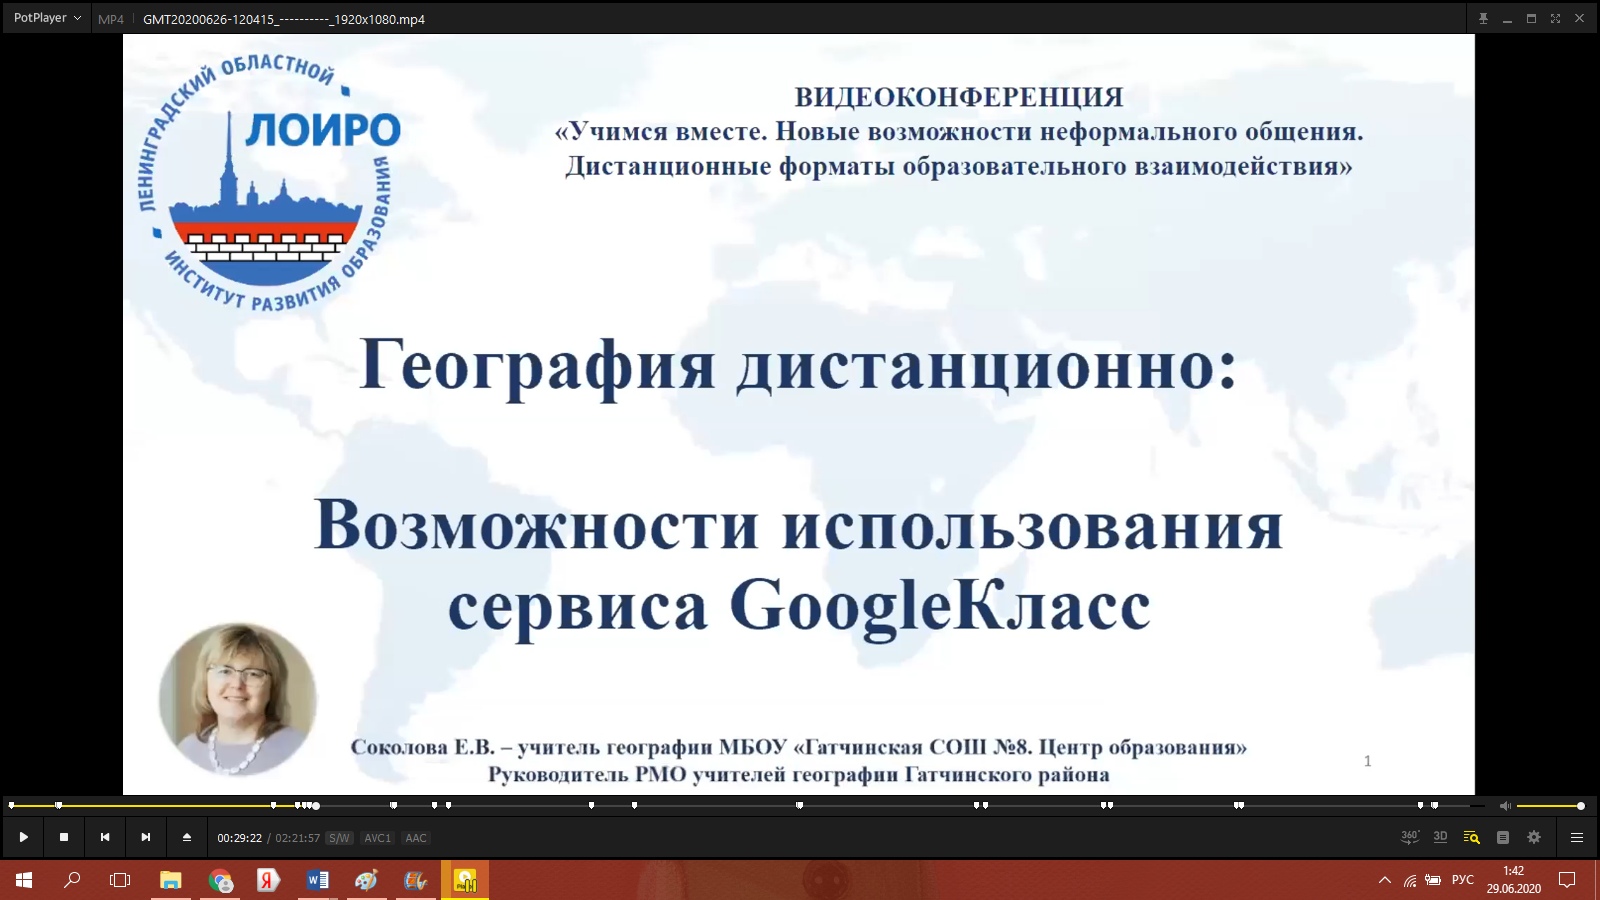Toggle the pin always-on-top icon
Image resolution: width=1600 pixels, height=900 pixels.
click(1483, 18)
